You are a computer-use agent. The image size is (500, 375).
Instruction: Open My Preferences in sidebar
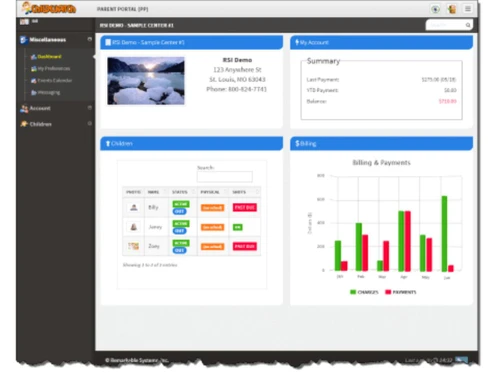click(x=54, y=69)
